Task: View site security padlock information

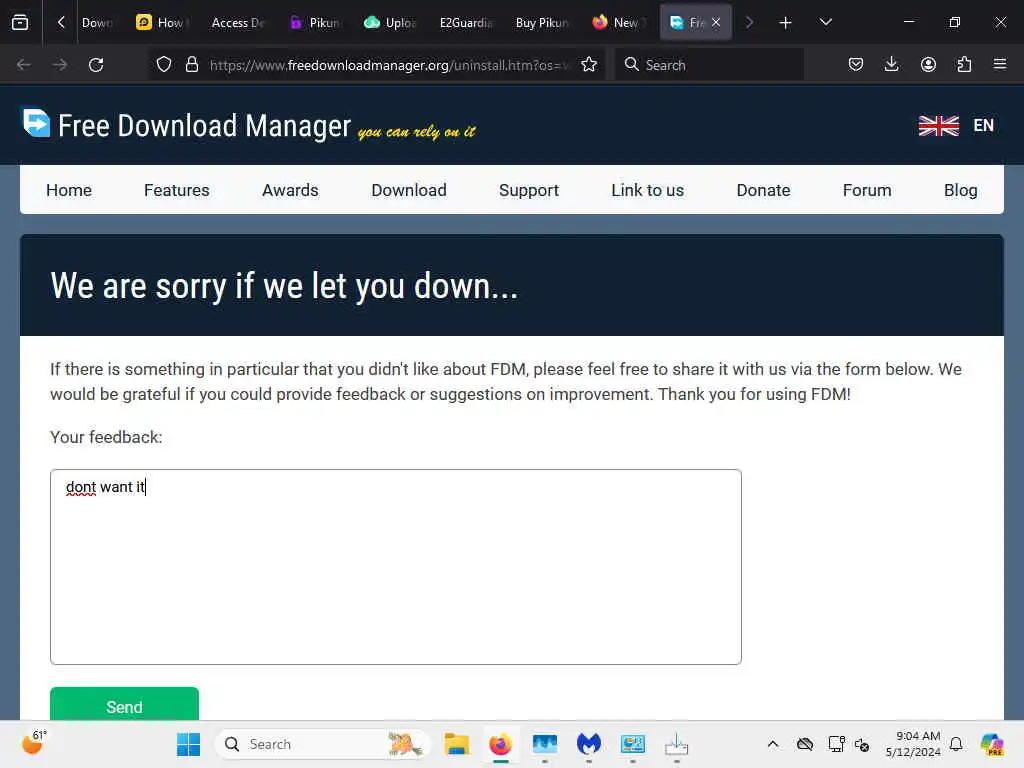Action: (192, 65)
